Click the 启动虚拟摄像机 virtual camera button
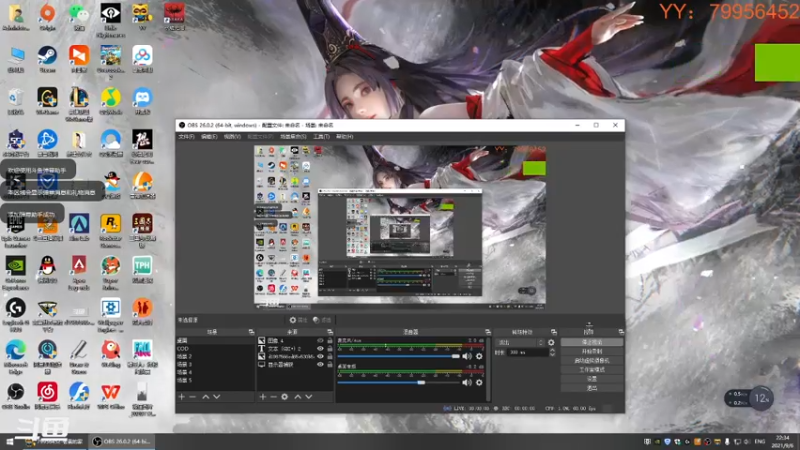This screenshot has width=800, height=450. [592, 361]
